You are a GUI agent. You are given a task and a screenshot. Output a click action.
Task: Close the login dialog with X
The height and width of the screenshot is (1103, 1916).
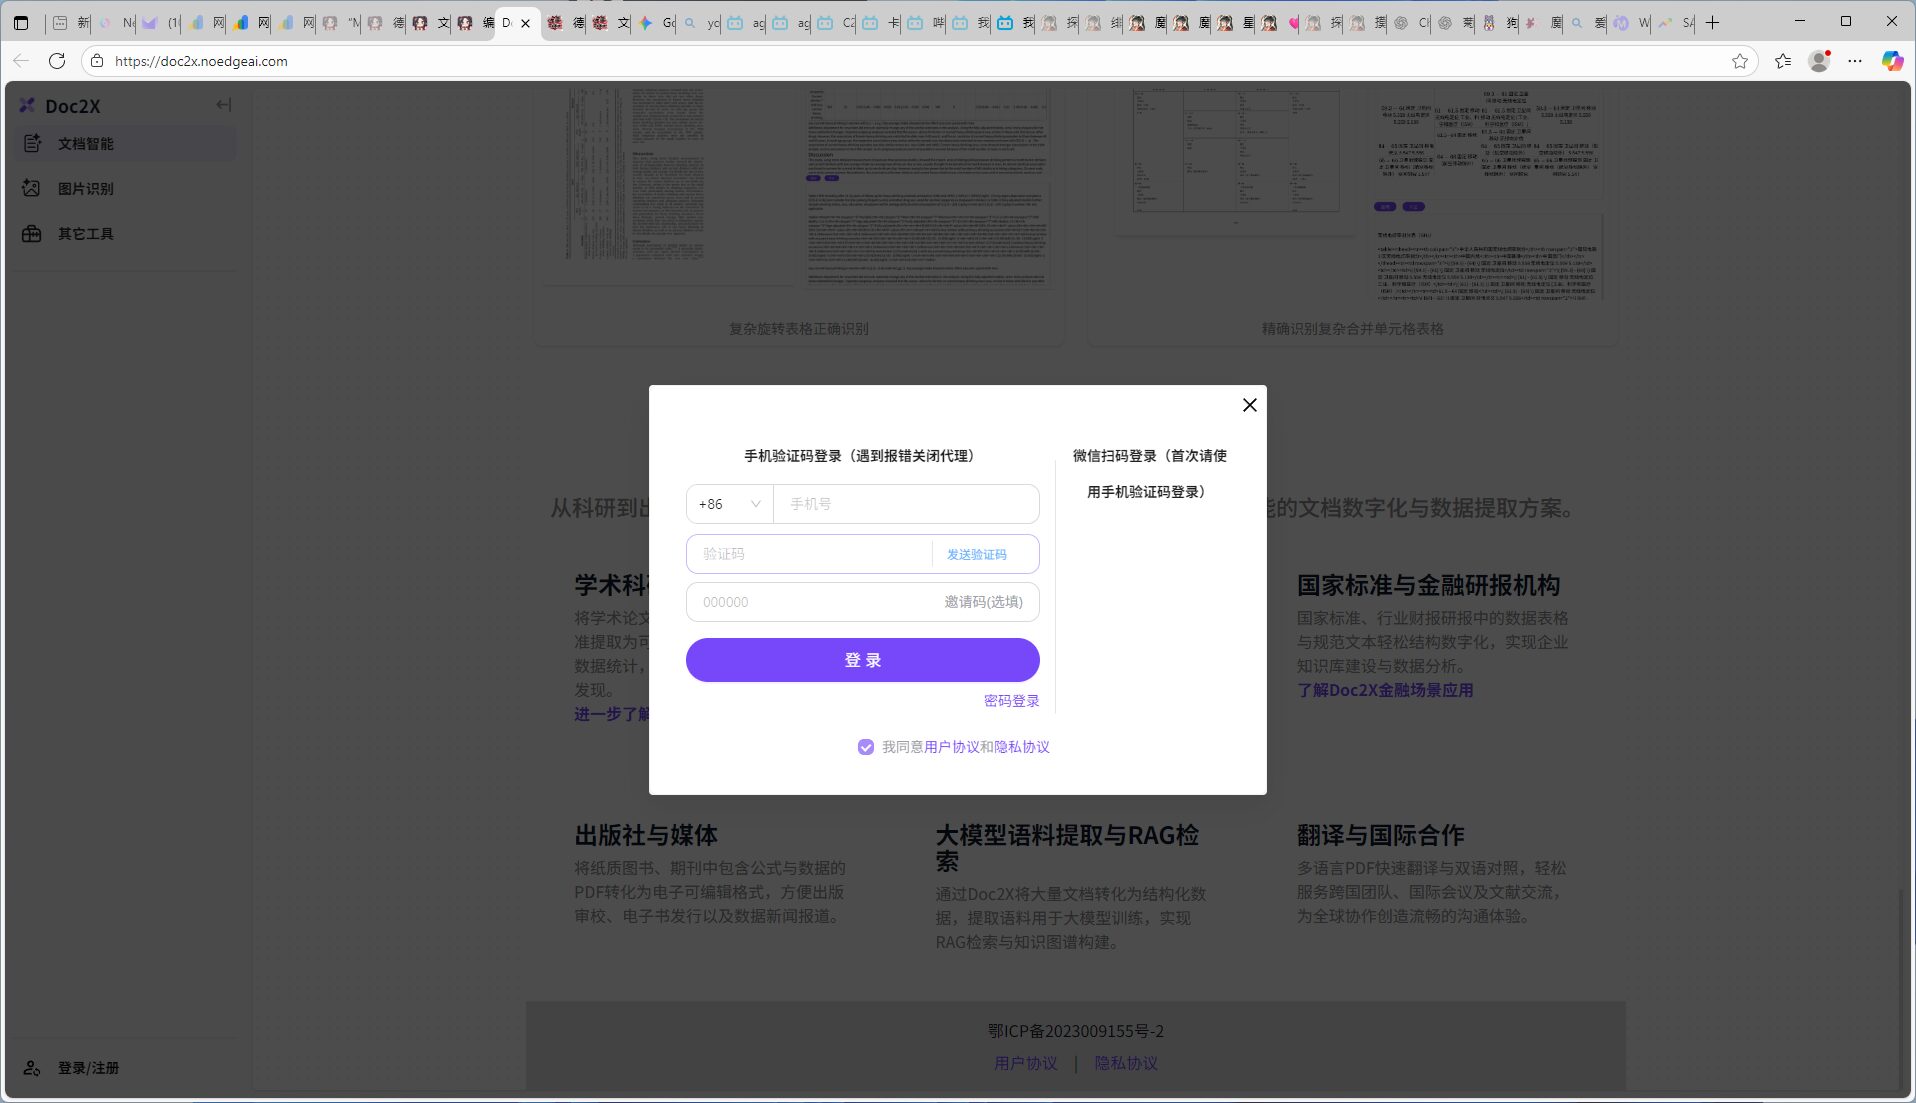point(1249,405)
